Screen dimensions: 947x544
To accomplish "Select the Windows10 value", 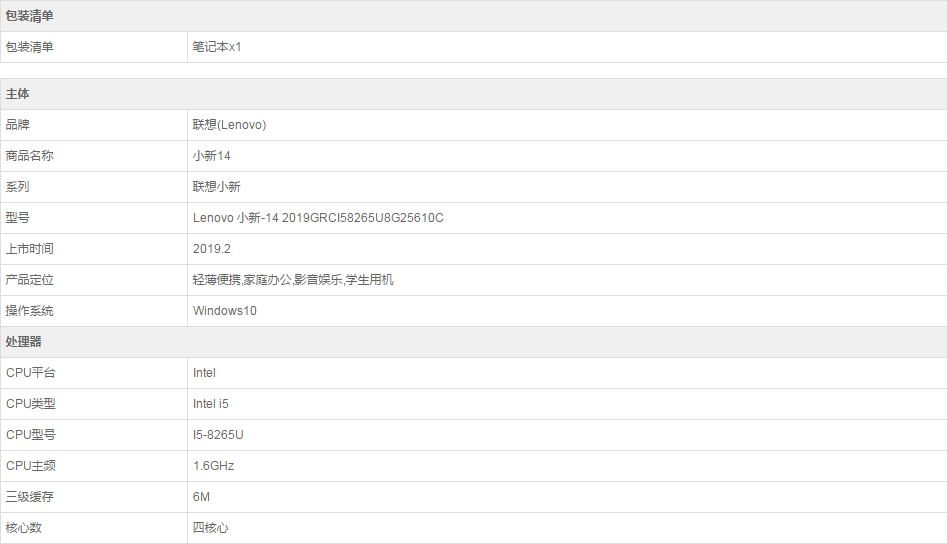I will click(x=225, y=311).
